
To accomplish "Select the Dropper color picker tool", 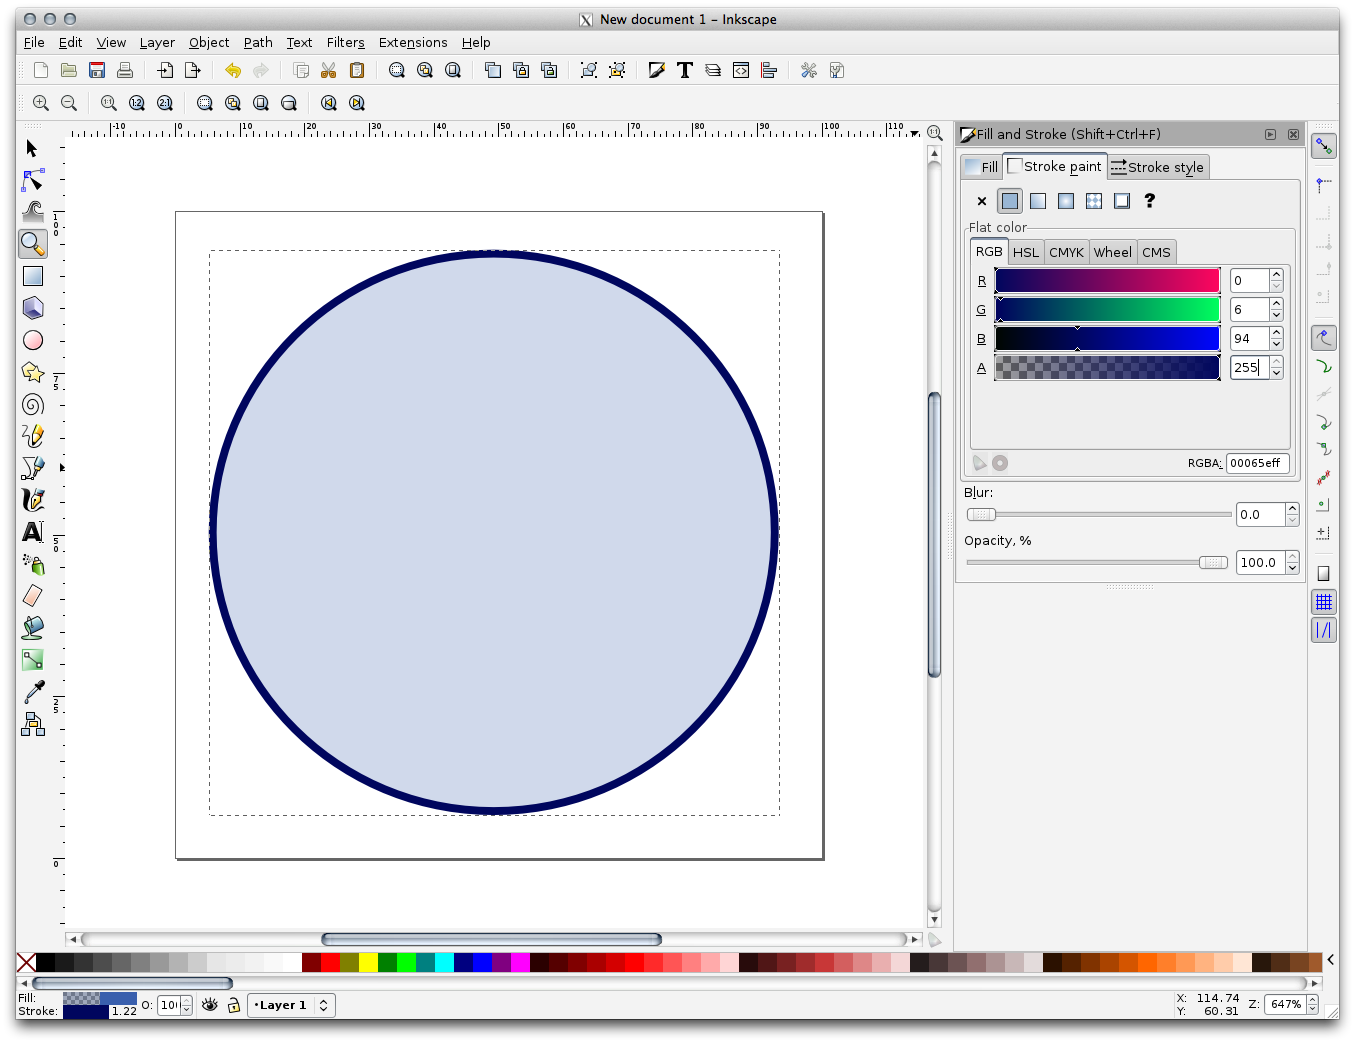I will pos(33,692).
